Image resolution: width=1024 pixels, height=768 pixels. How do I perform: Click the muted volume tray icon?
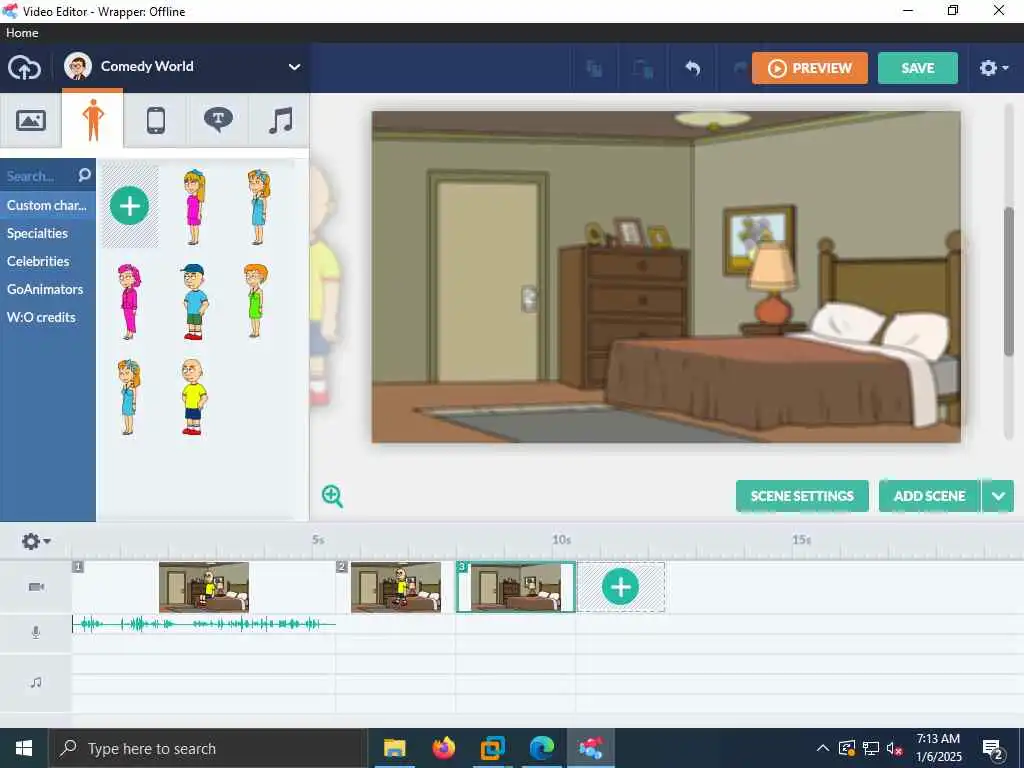894,748
